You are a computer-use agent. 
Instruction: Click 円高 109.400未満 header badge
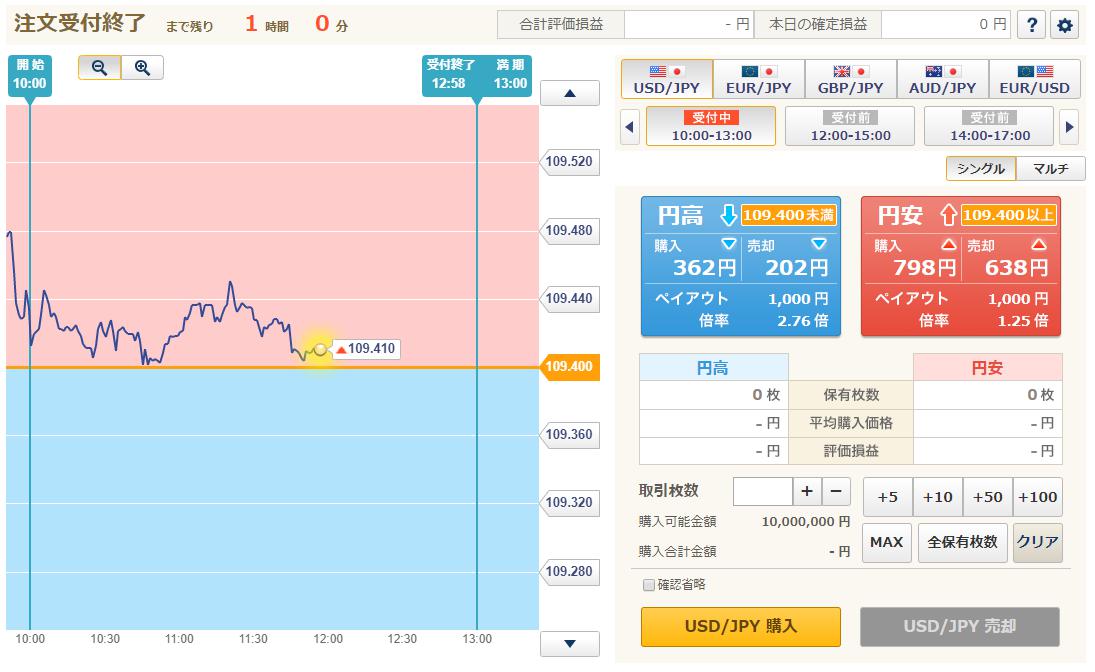(788, 215)
